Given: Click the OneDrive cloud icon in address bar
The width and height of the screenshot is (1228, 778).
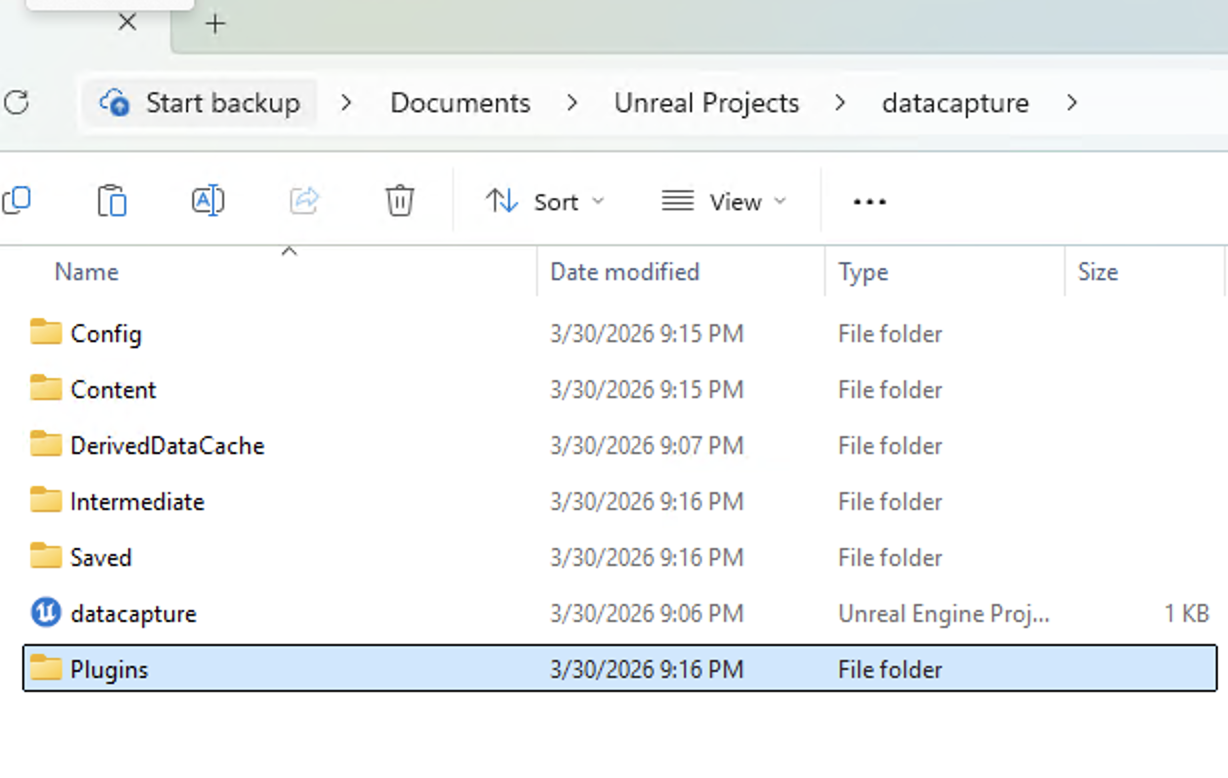Looking at the screenshot, I should (x=117, y=102).
